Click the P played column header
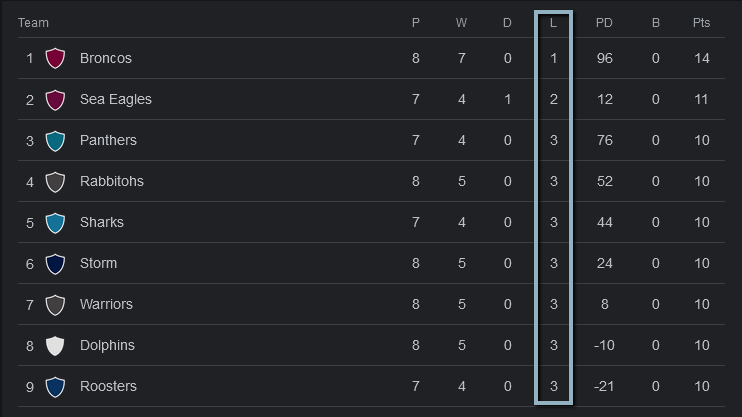Image resolution: width=742 pixels, height=417 pixels. tap(415, 23)
